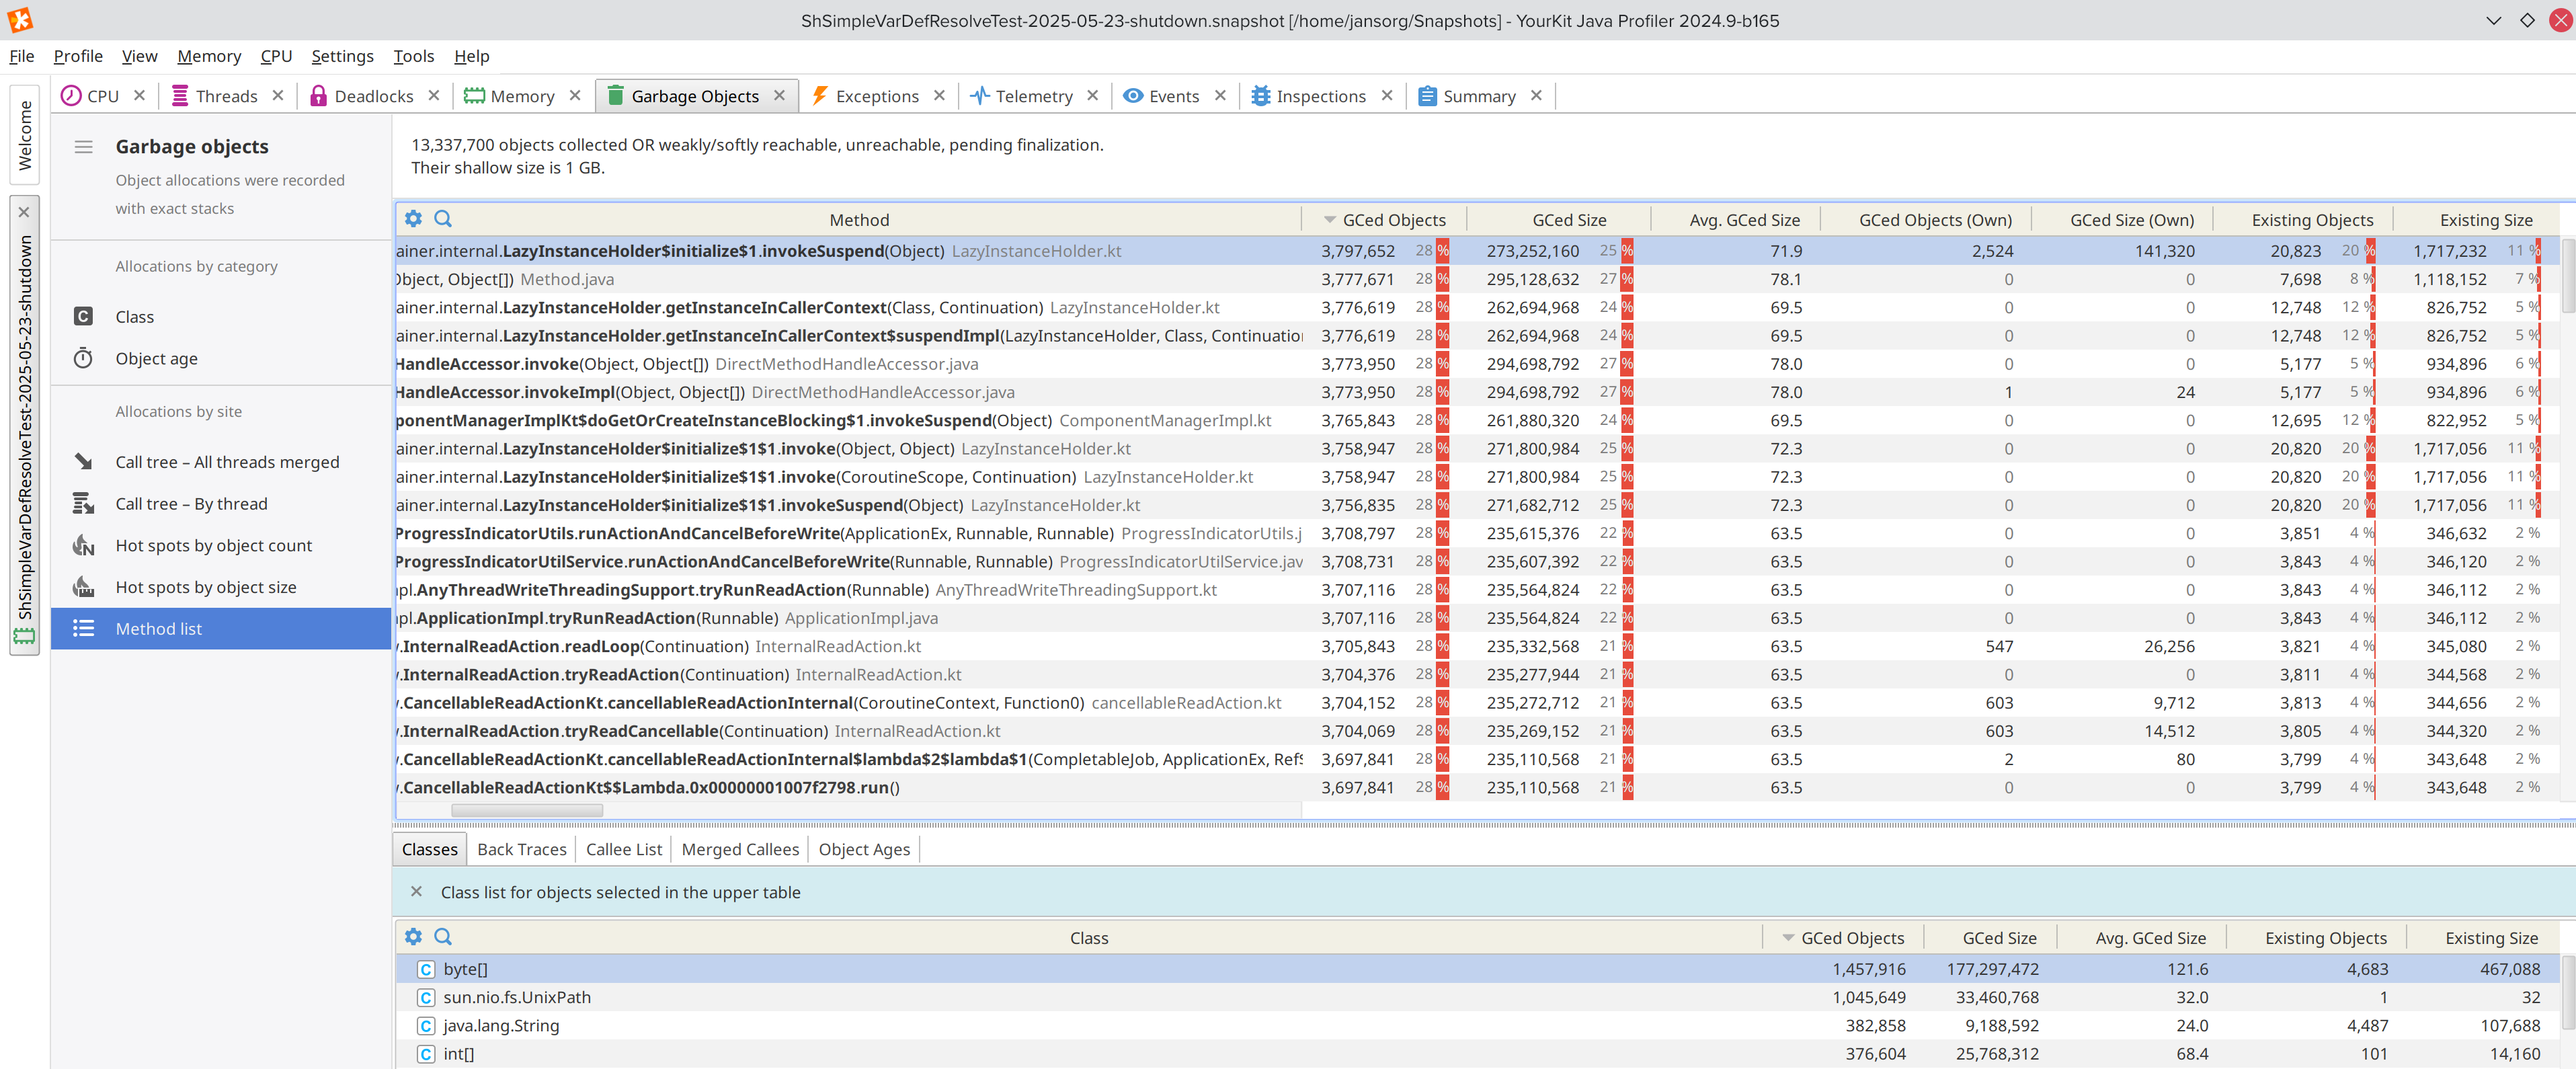Close the CPU tab
2576x1069 pixels.
[140, 95]
